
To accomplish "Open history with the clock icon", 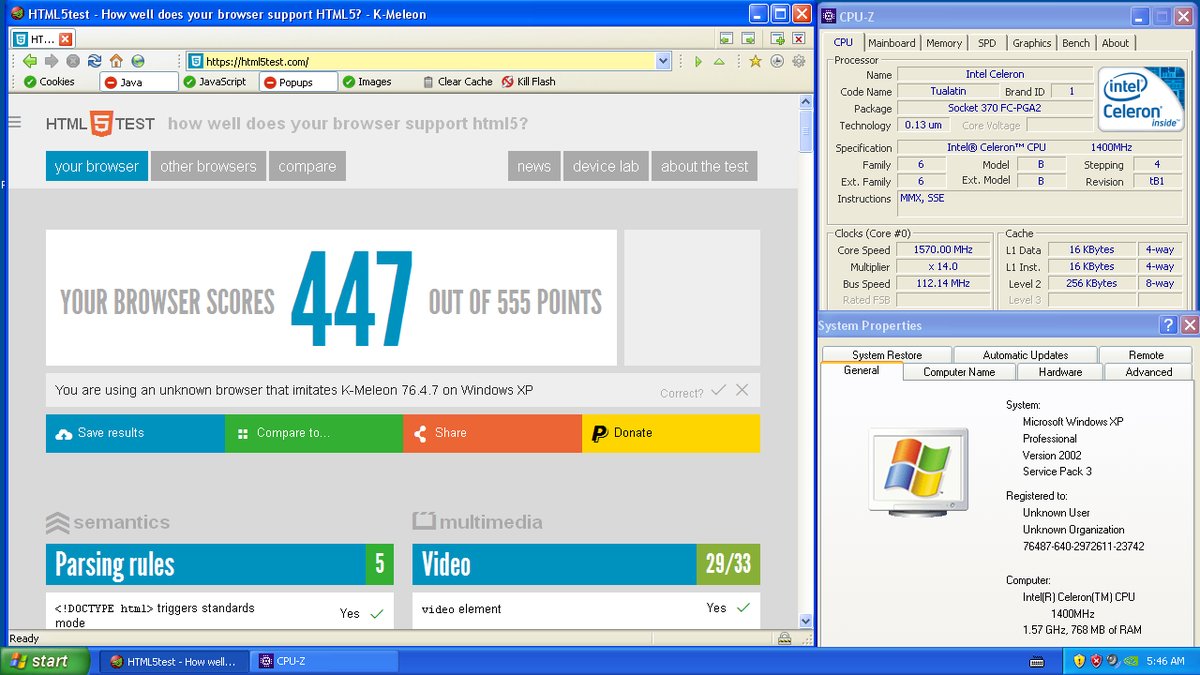I will click(777, 61).
